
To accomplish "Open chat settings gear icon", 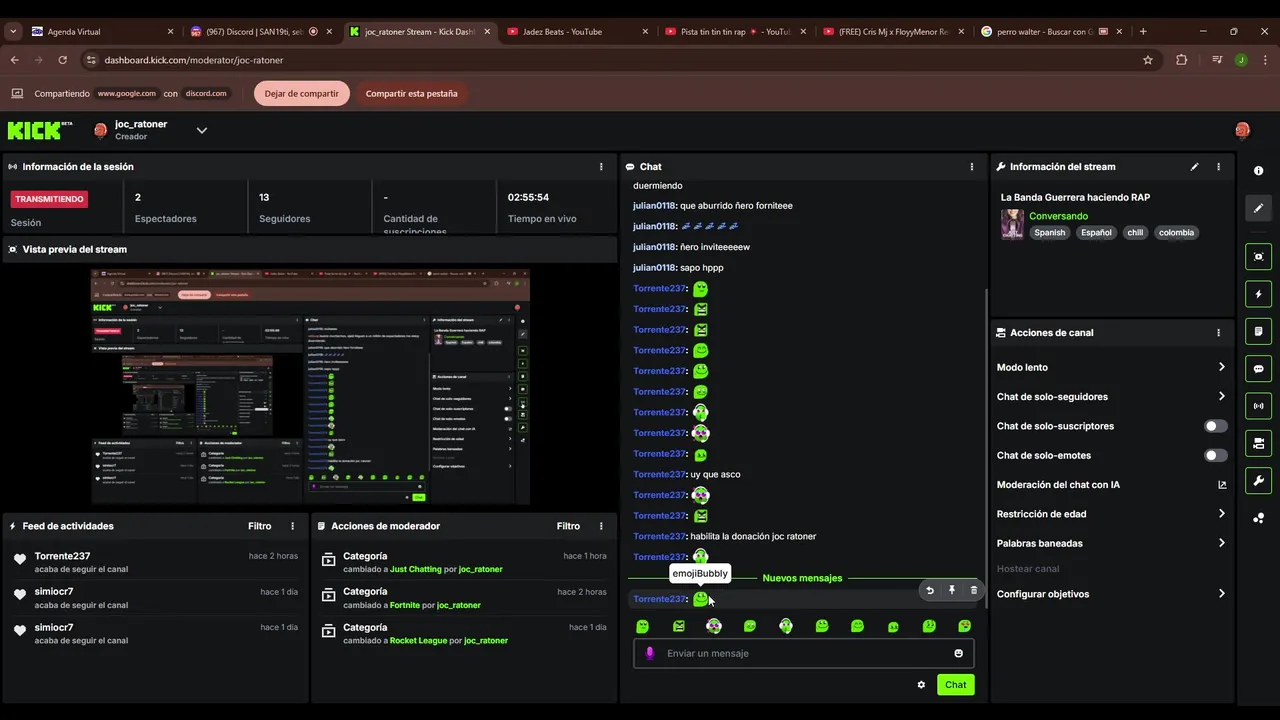I will point(921,685).
